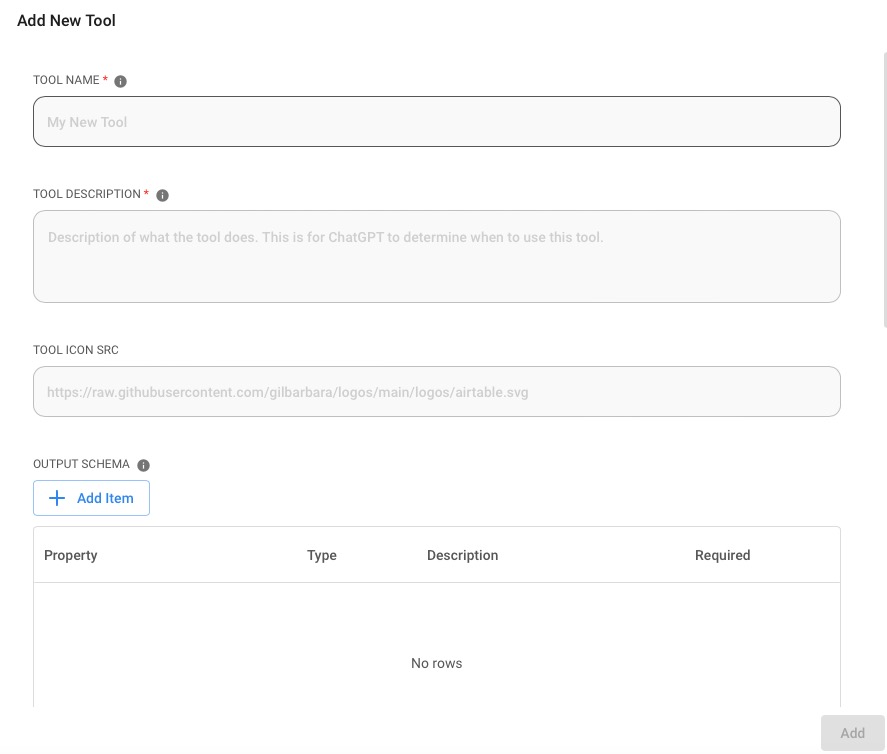This screenshot has width=887, height=754.
Task: Click the Property column header
Action: pyautogui.click(x=70, y=555)
